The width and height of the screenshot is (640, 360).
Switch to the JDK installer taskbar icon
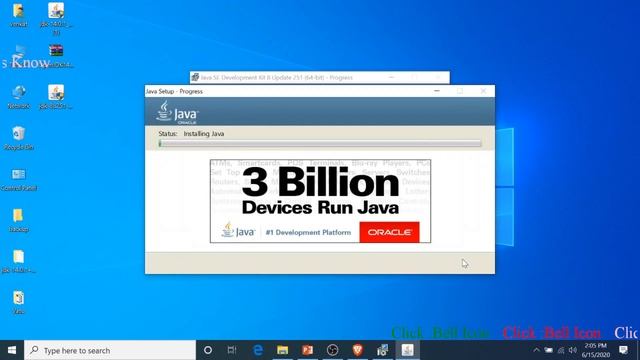(x=382, y=350)
